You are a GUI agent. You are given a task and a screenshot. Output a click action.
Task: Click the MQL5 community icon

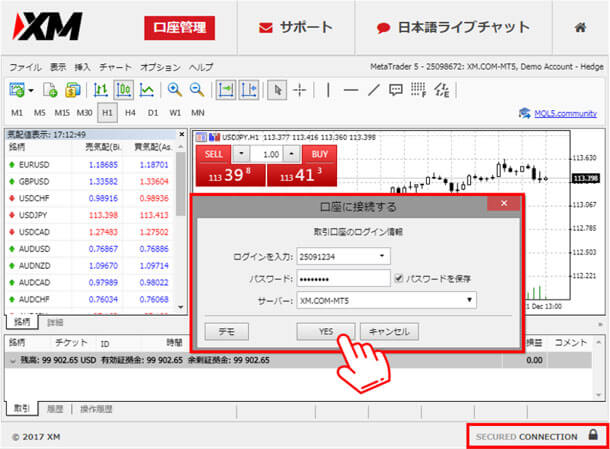tap(524, 113)
